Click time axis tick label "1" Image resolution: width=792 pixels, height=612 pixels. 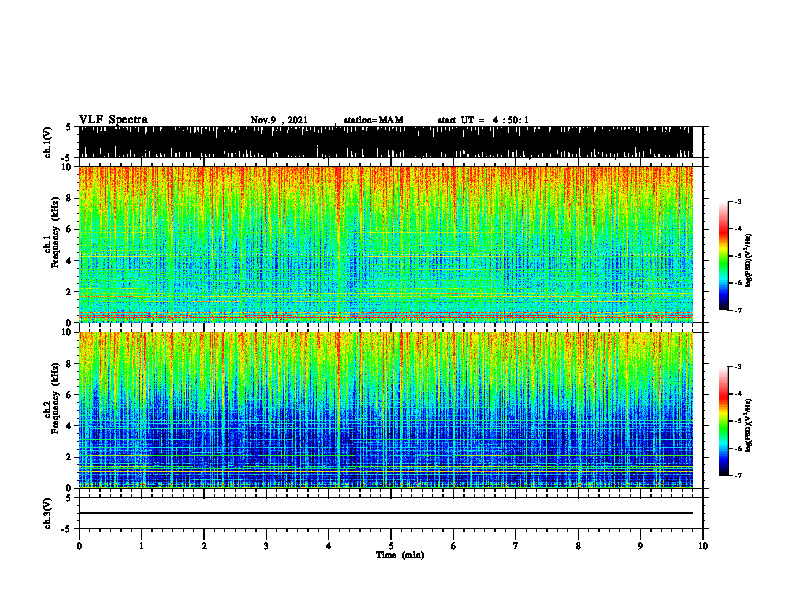point(141,546)
